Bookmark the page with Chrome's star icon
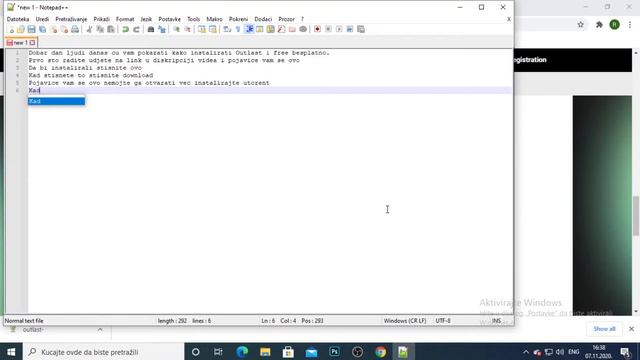 (x=580, y=25)
